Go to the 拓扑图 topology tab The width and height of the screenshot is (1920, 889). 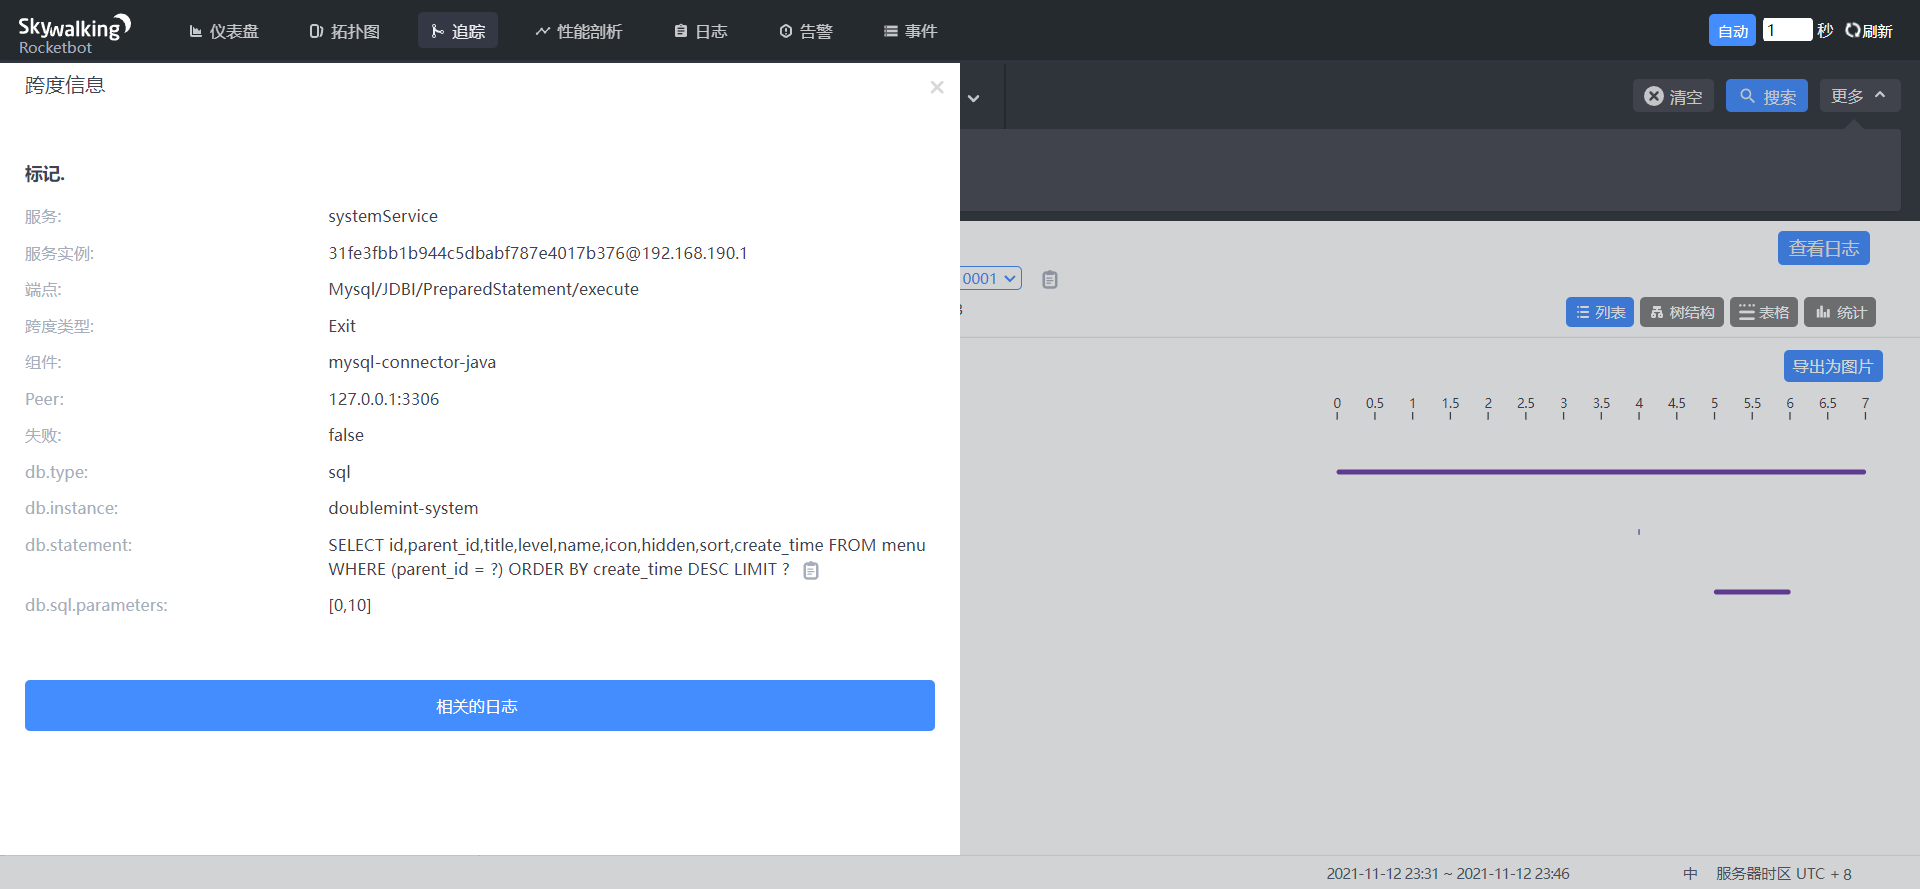coord(345,31)
